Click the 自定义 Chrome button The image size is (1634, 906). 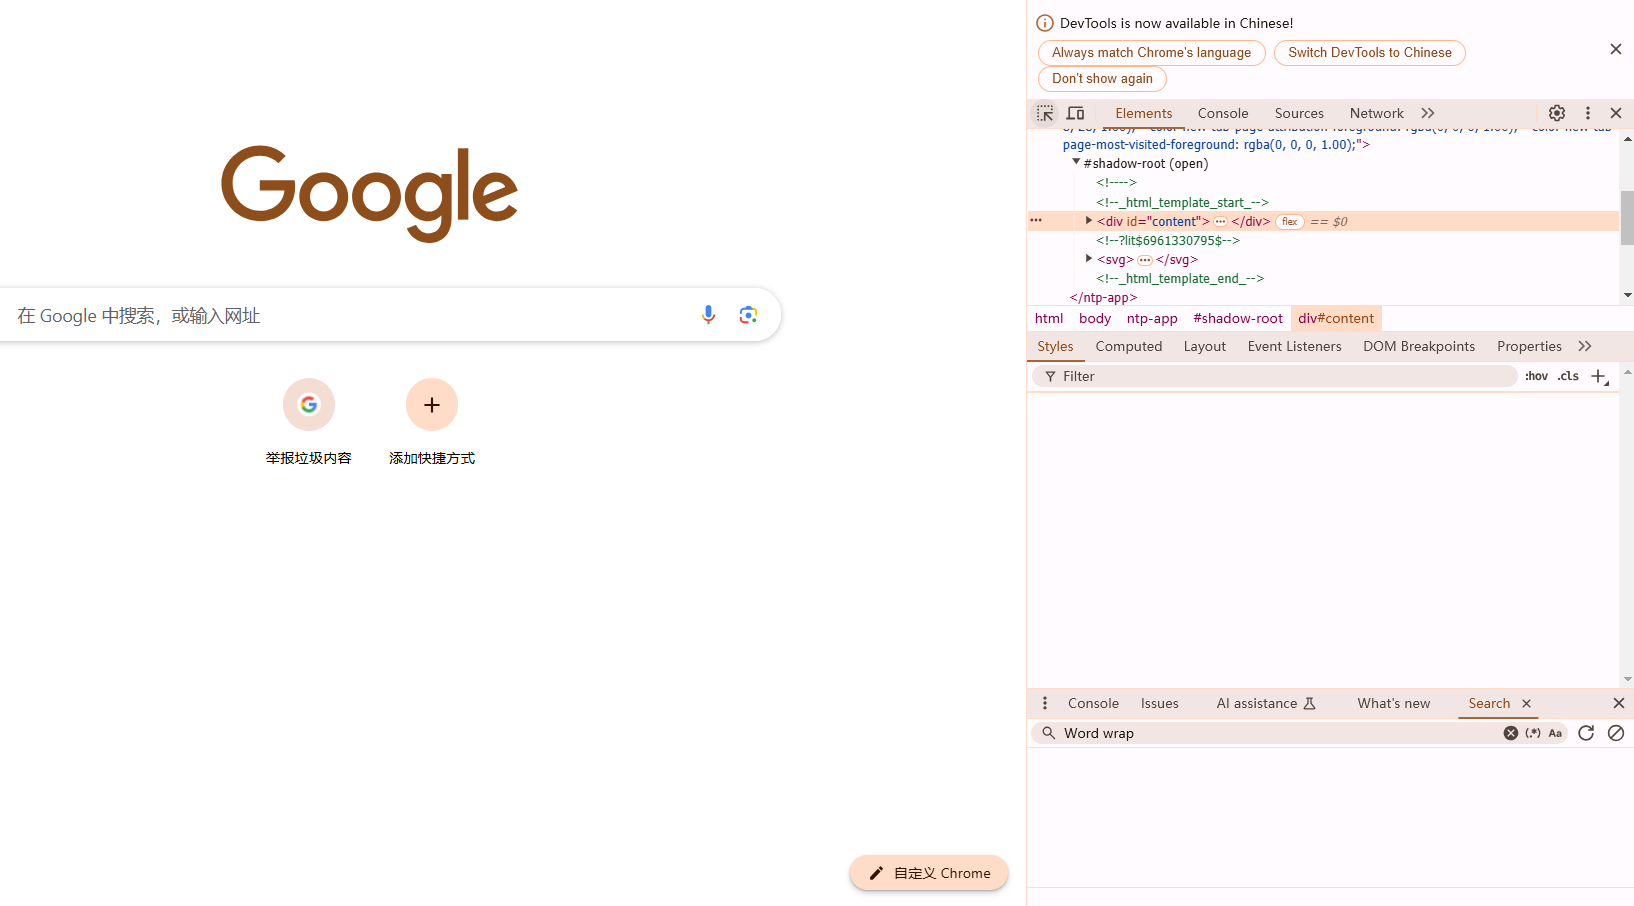(929, 873)
